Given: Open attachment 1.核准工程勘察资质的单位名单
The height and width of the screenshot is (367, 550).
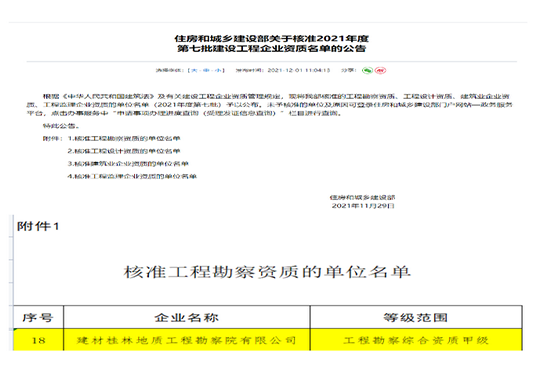Looking at the screenshot, I should (x=124, y=139).
